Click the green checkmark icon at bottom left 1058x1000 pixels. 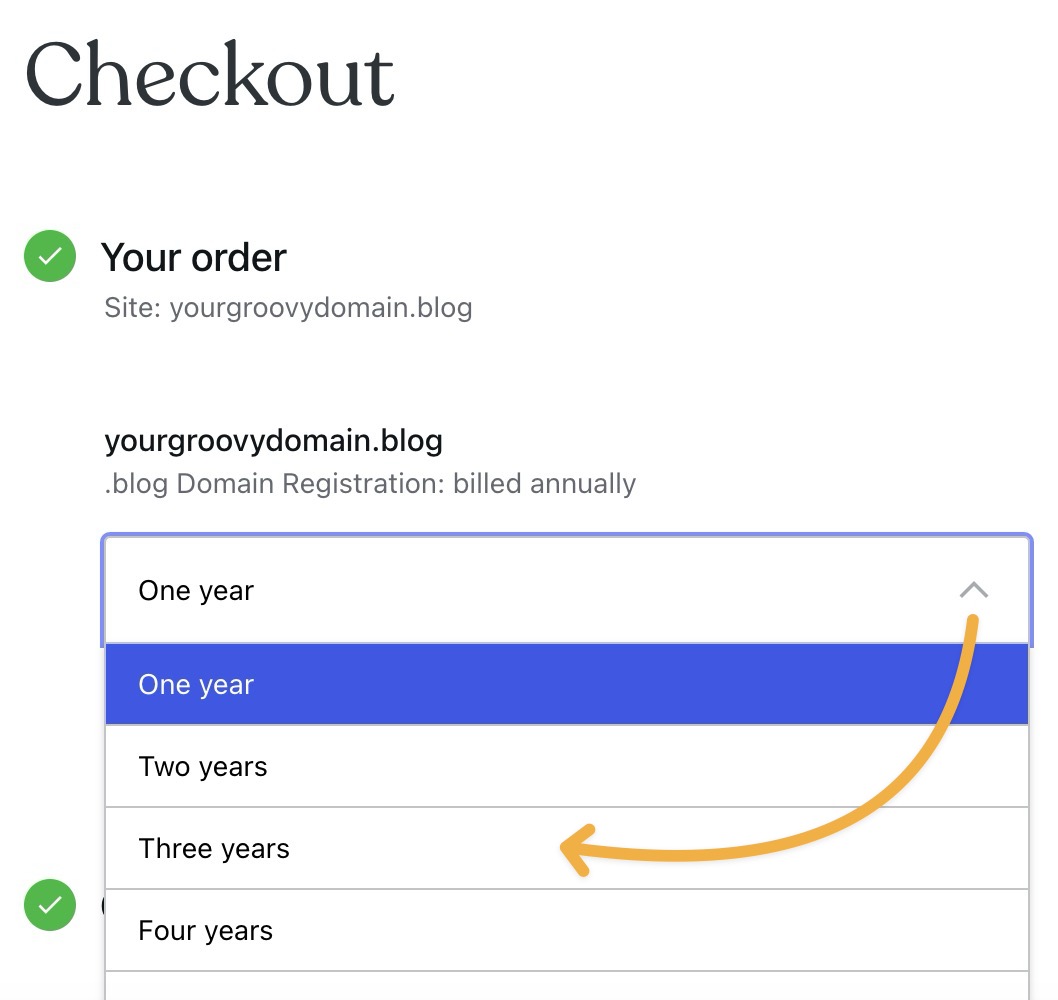[x=50, y=905]
